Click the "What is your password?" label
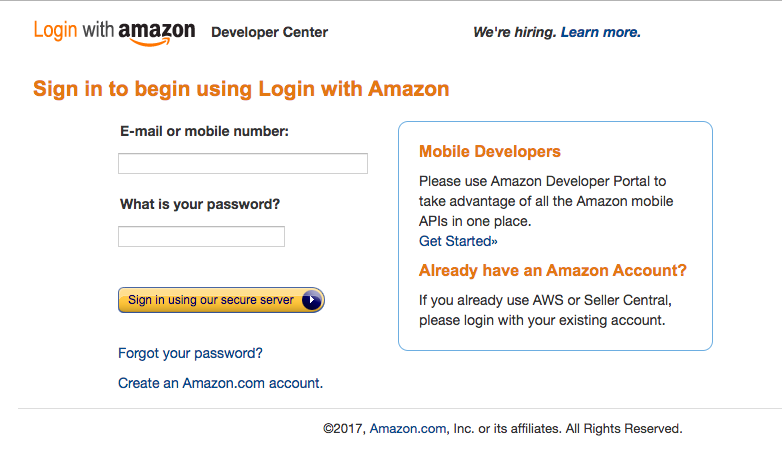Image resolution: width=782 pixels, height=476 pixels. [x=200, y=204]
